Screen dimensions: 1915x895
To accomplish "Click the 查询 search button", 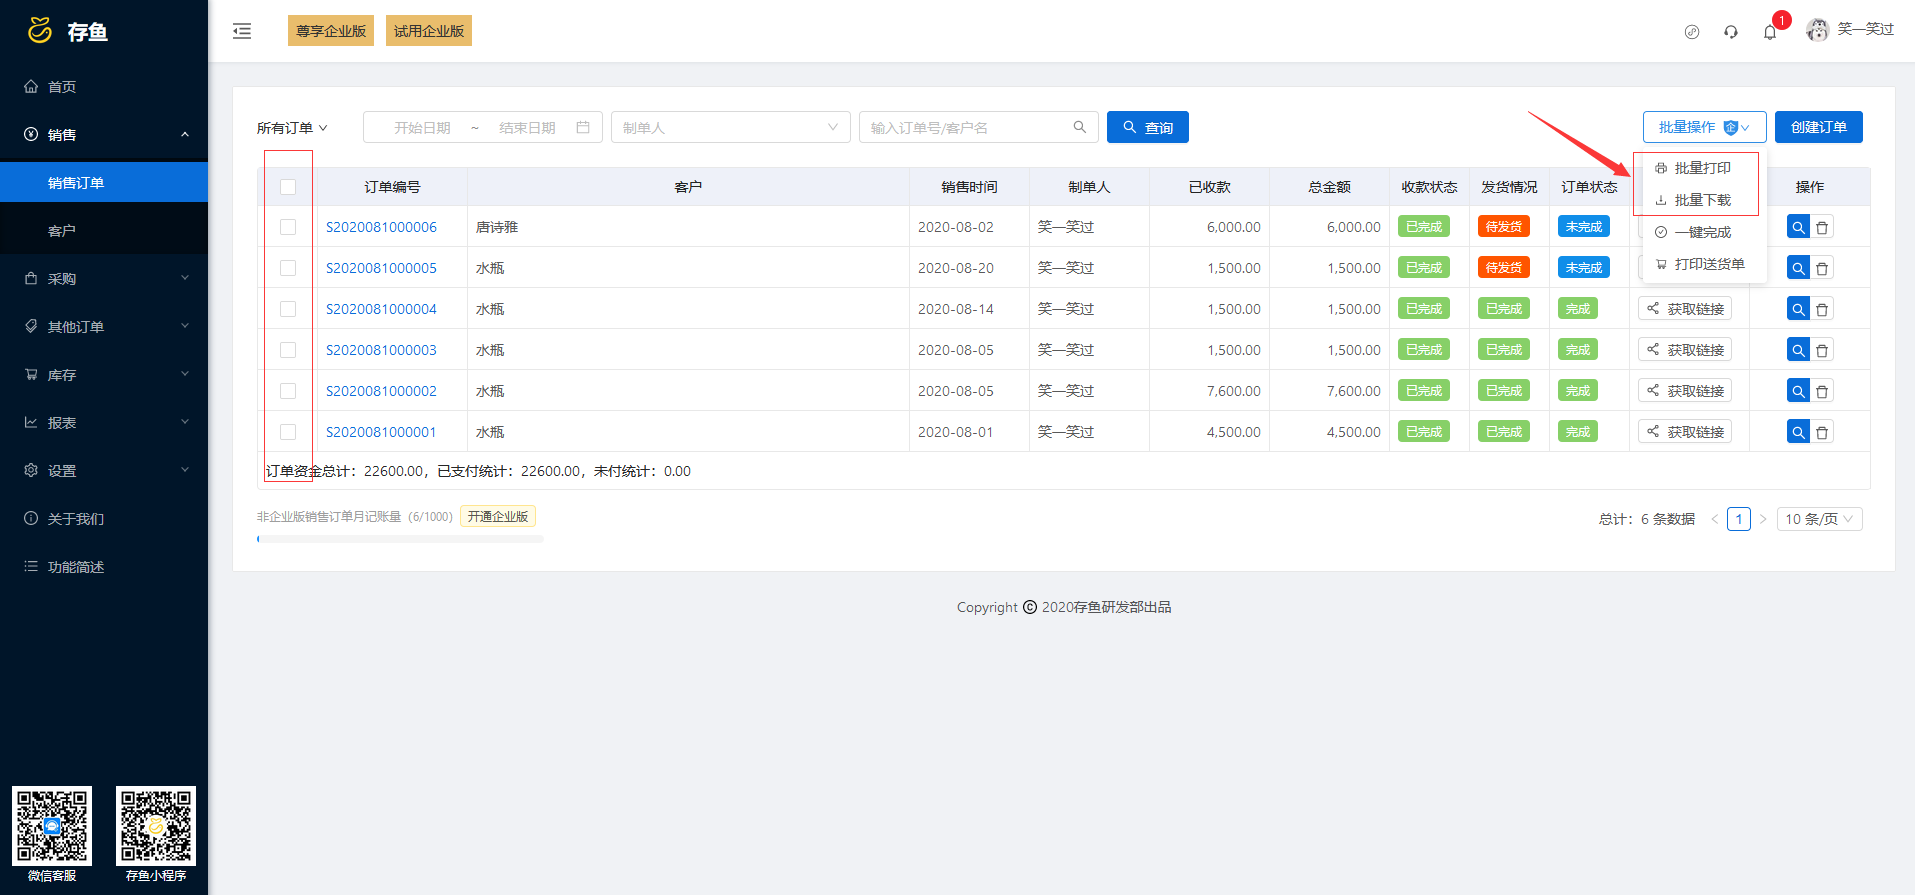I will tap(1148, 127).
